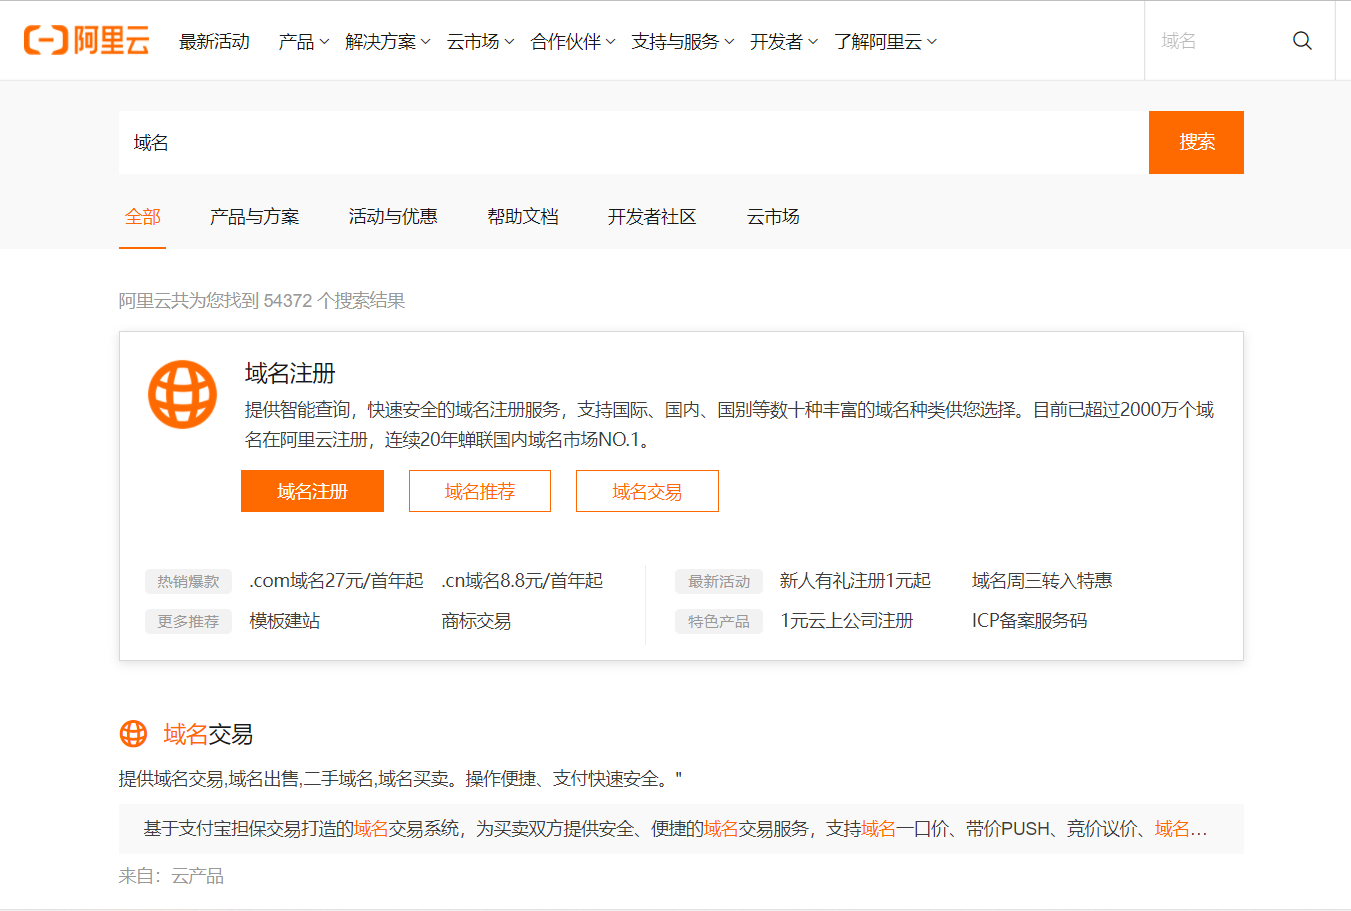
Task: Click the globe icon beside 域名注册
Action: click(182, 394)
